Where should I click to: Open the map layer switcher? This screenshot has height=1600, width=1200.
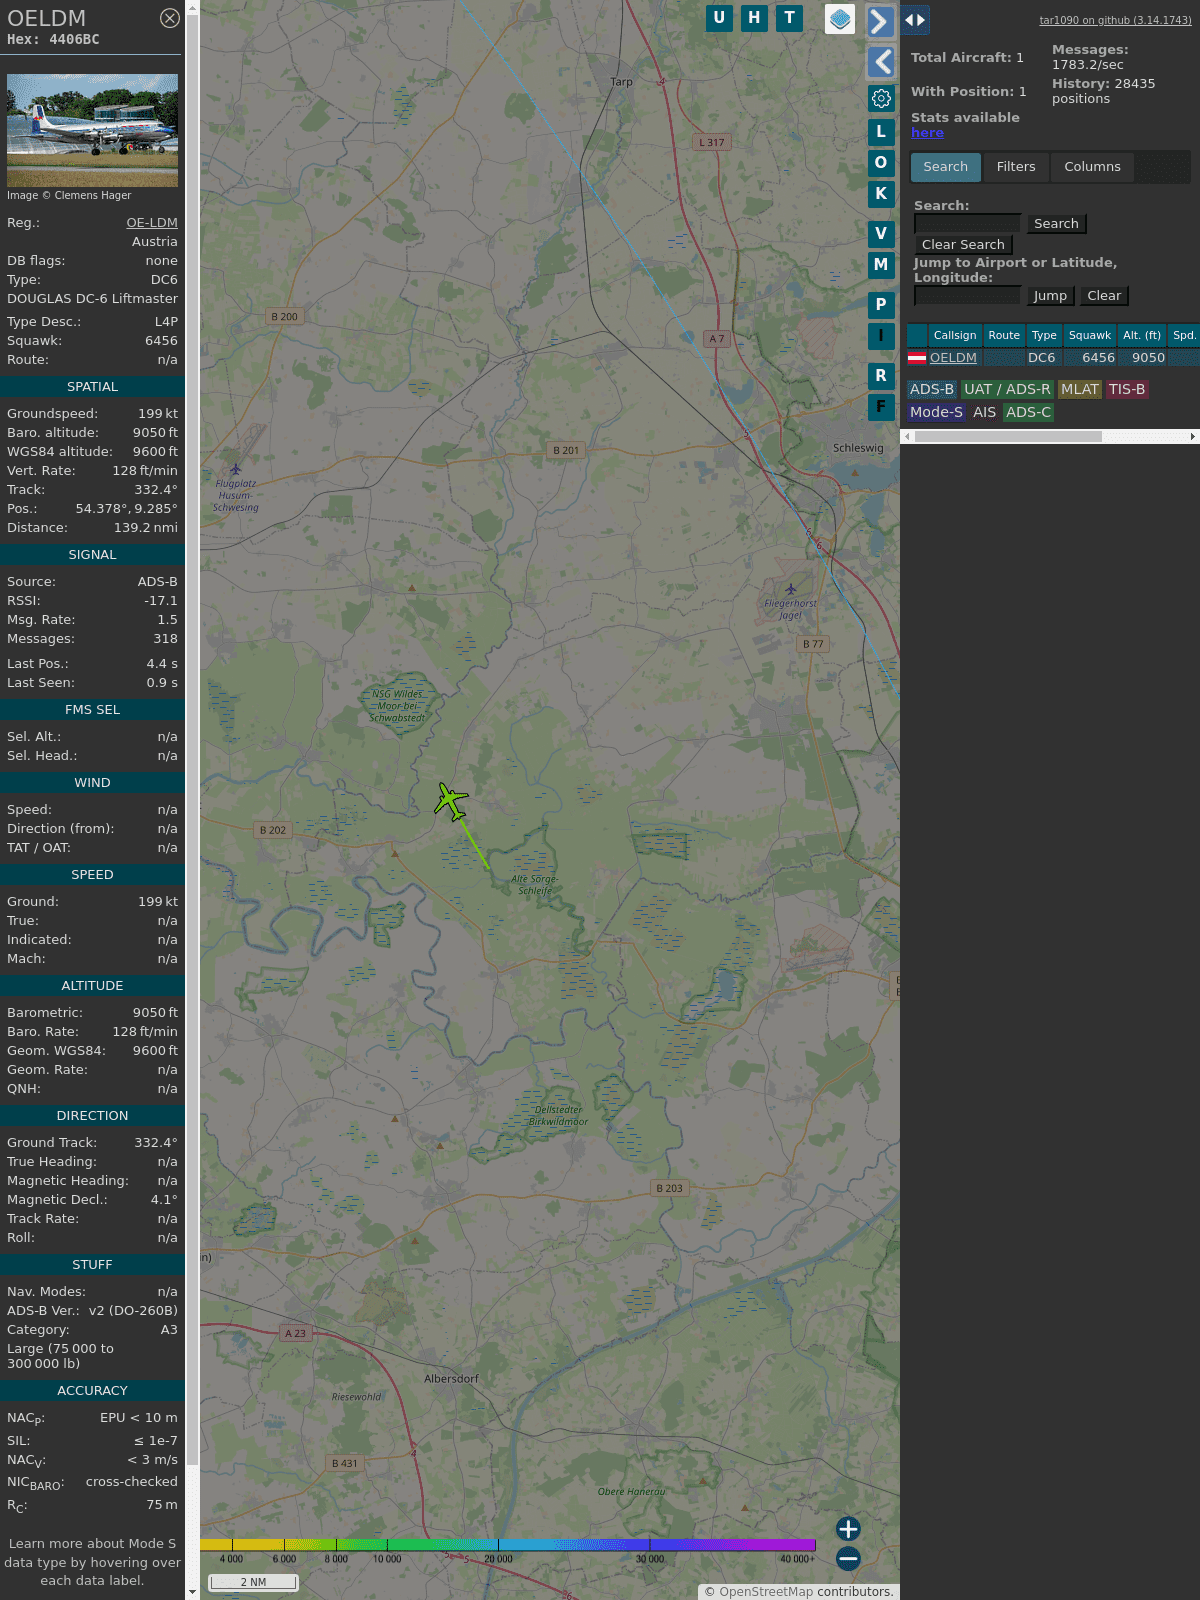(x=840, y=19)
